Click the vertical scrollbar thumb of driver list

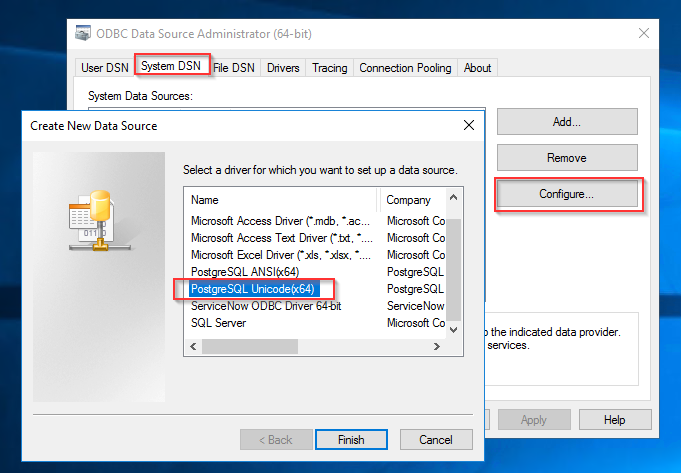[x=453, y=270]
